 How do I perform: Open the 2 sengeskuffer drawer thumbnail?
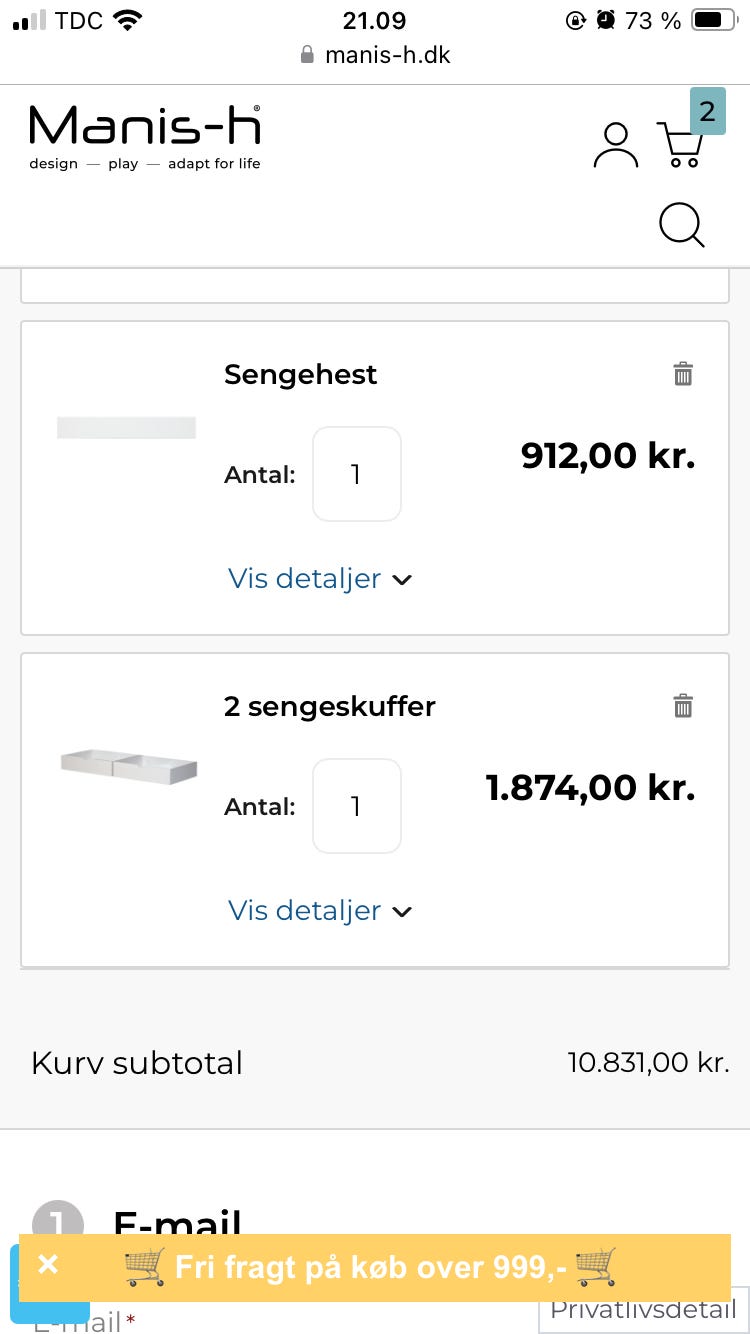(128, 766)
